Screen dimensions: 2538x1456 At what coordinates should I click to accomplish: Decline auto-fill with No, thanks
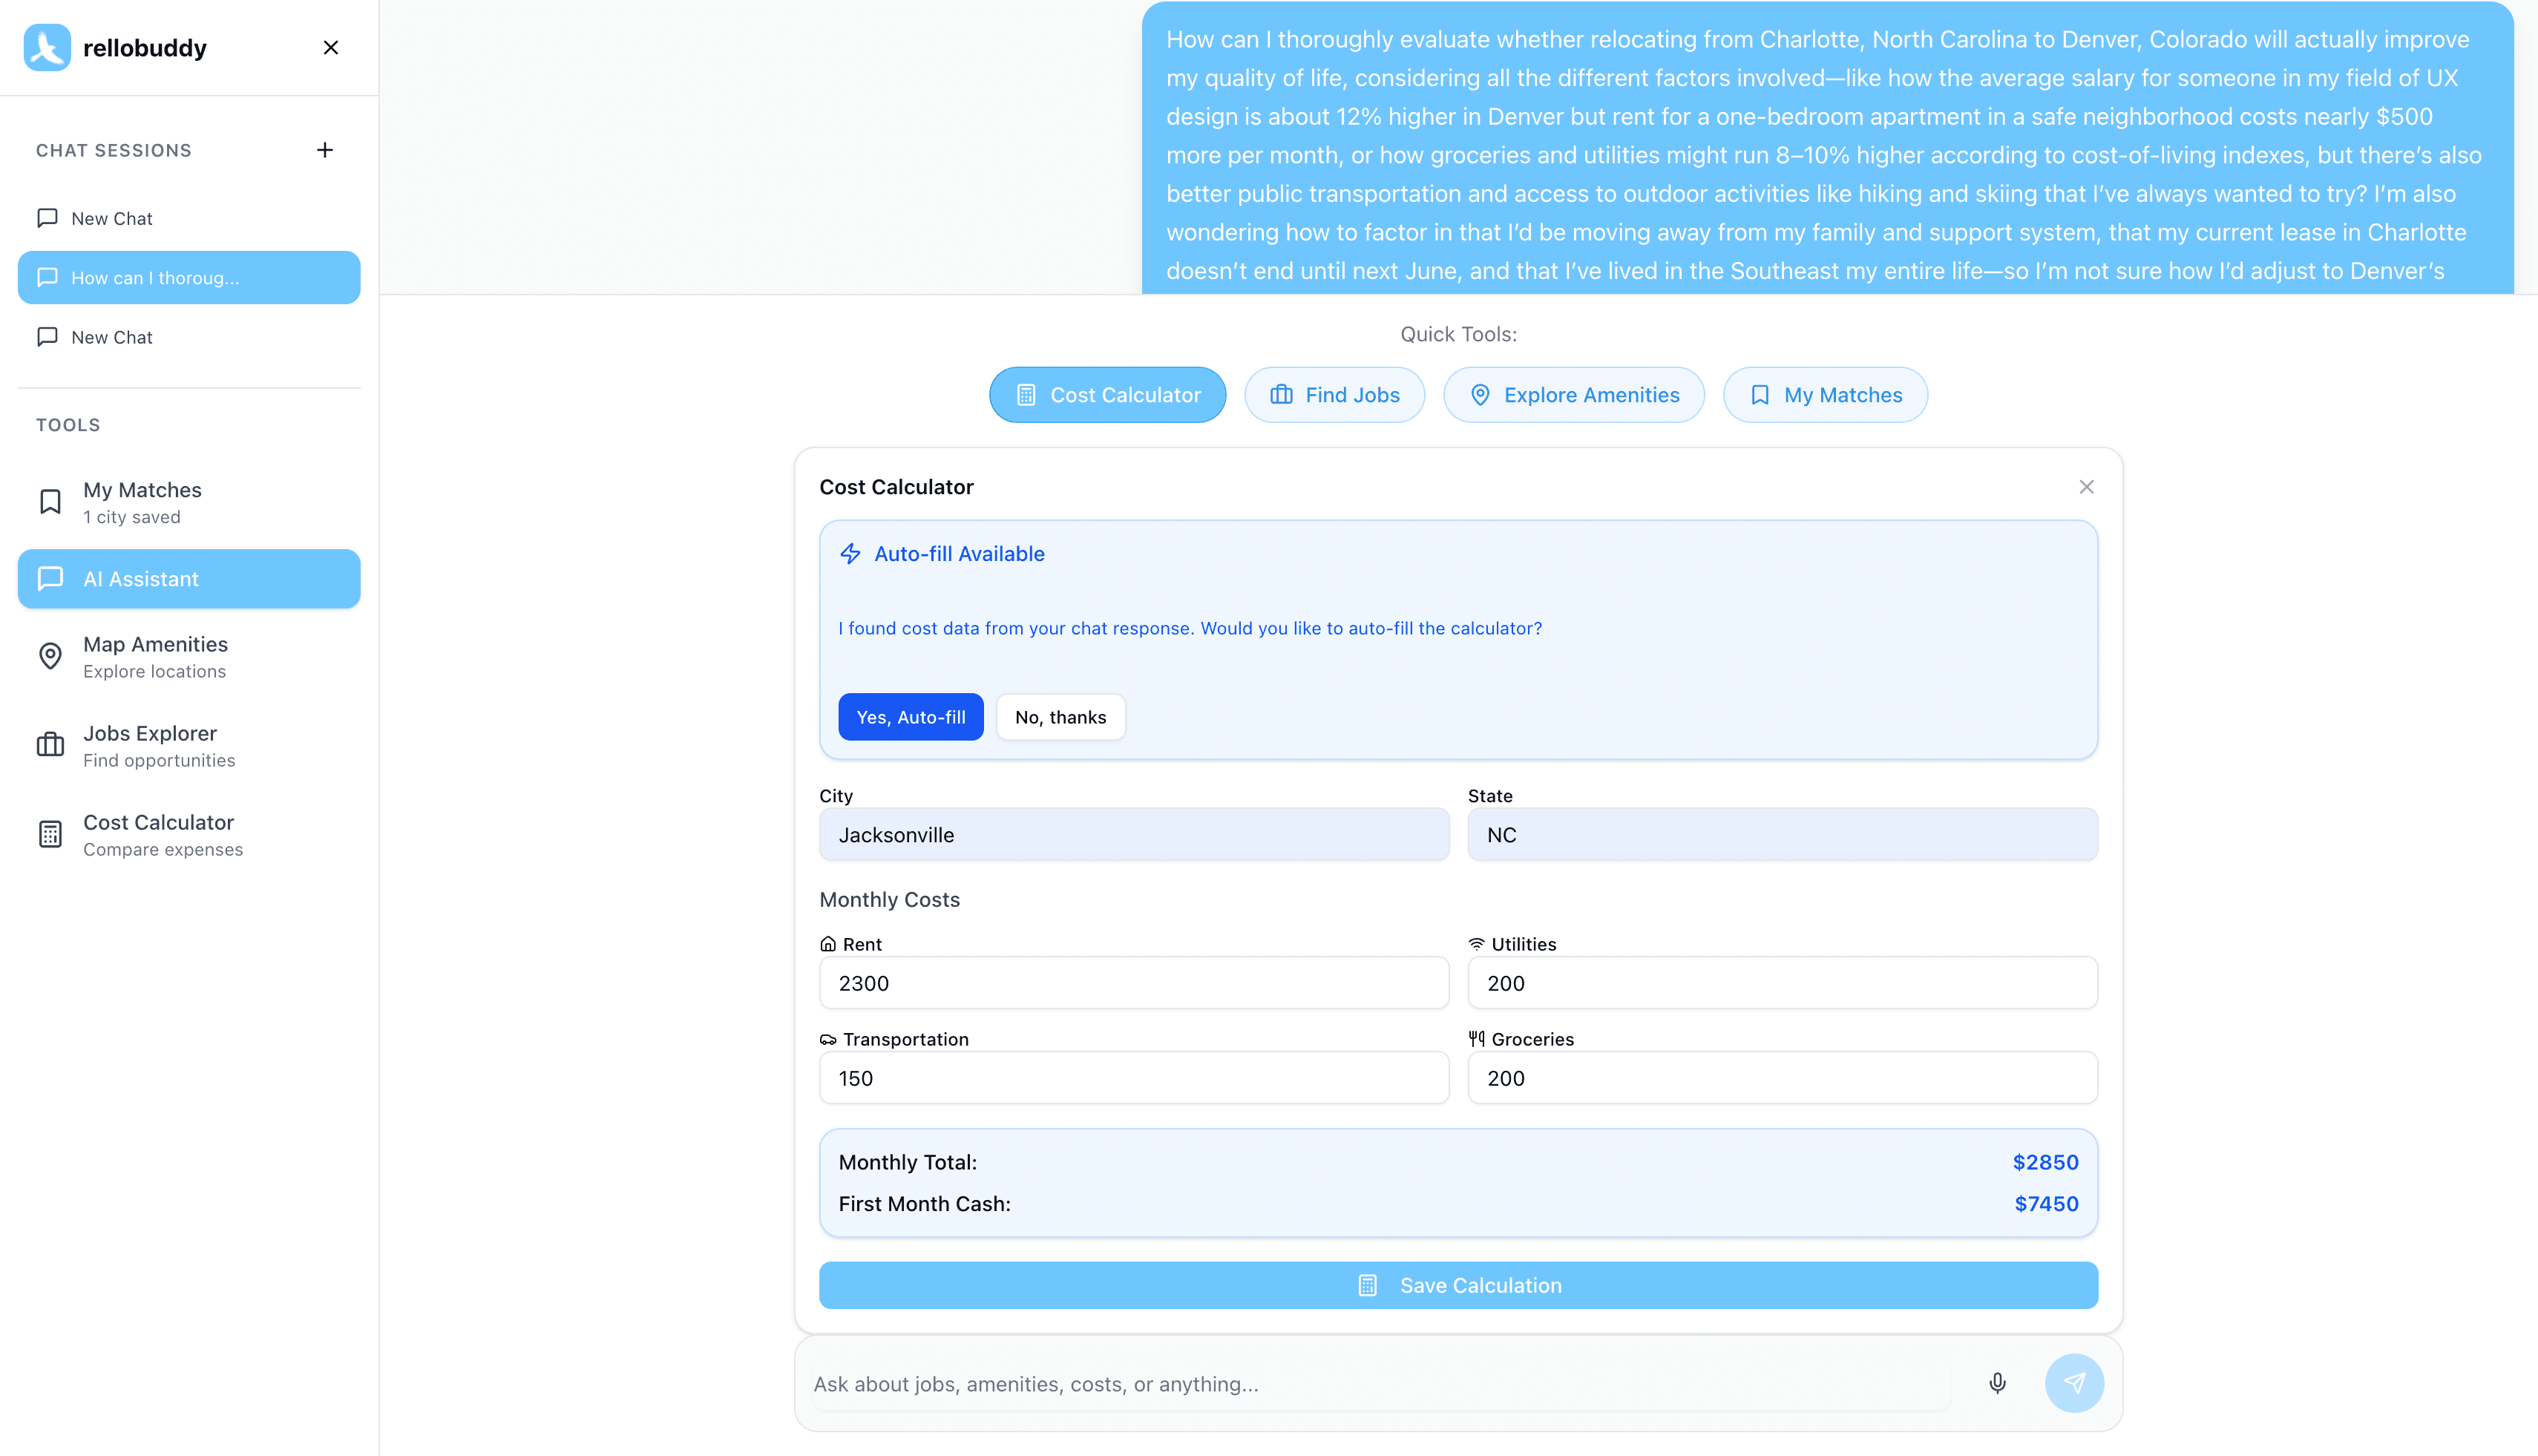1060,717
